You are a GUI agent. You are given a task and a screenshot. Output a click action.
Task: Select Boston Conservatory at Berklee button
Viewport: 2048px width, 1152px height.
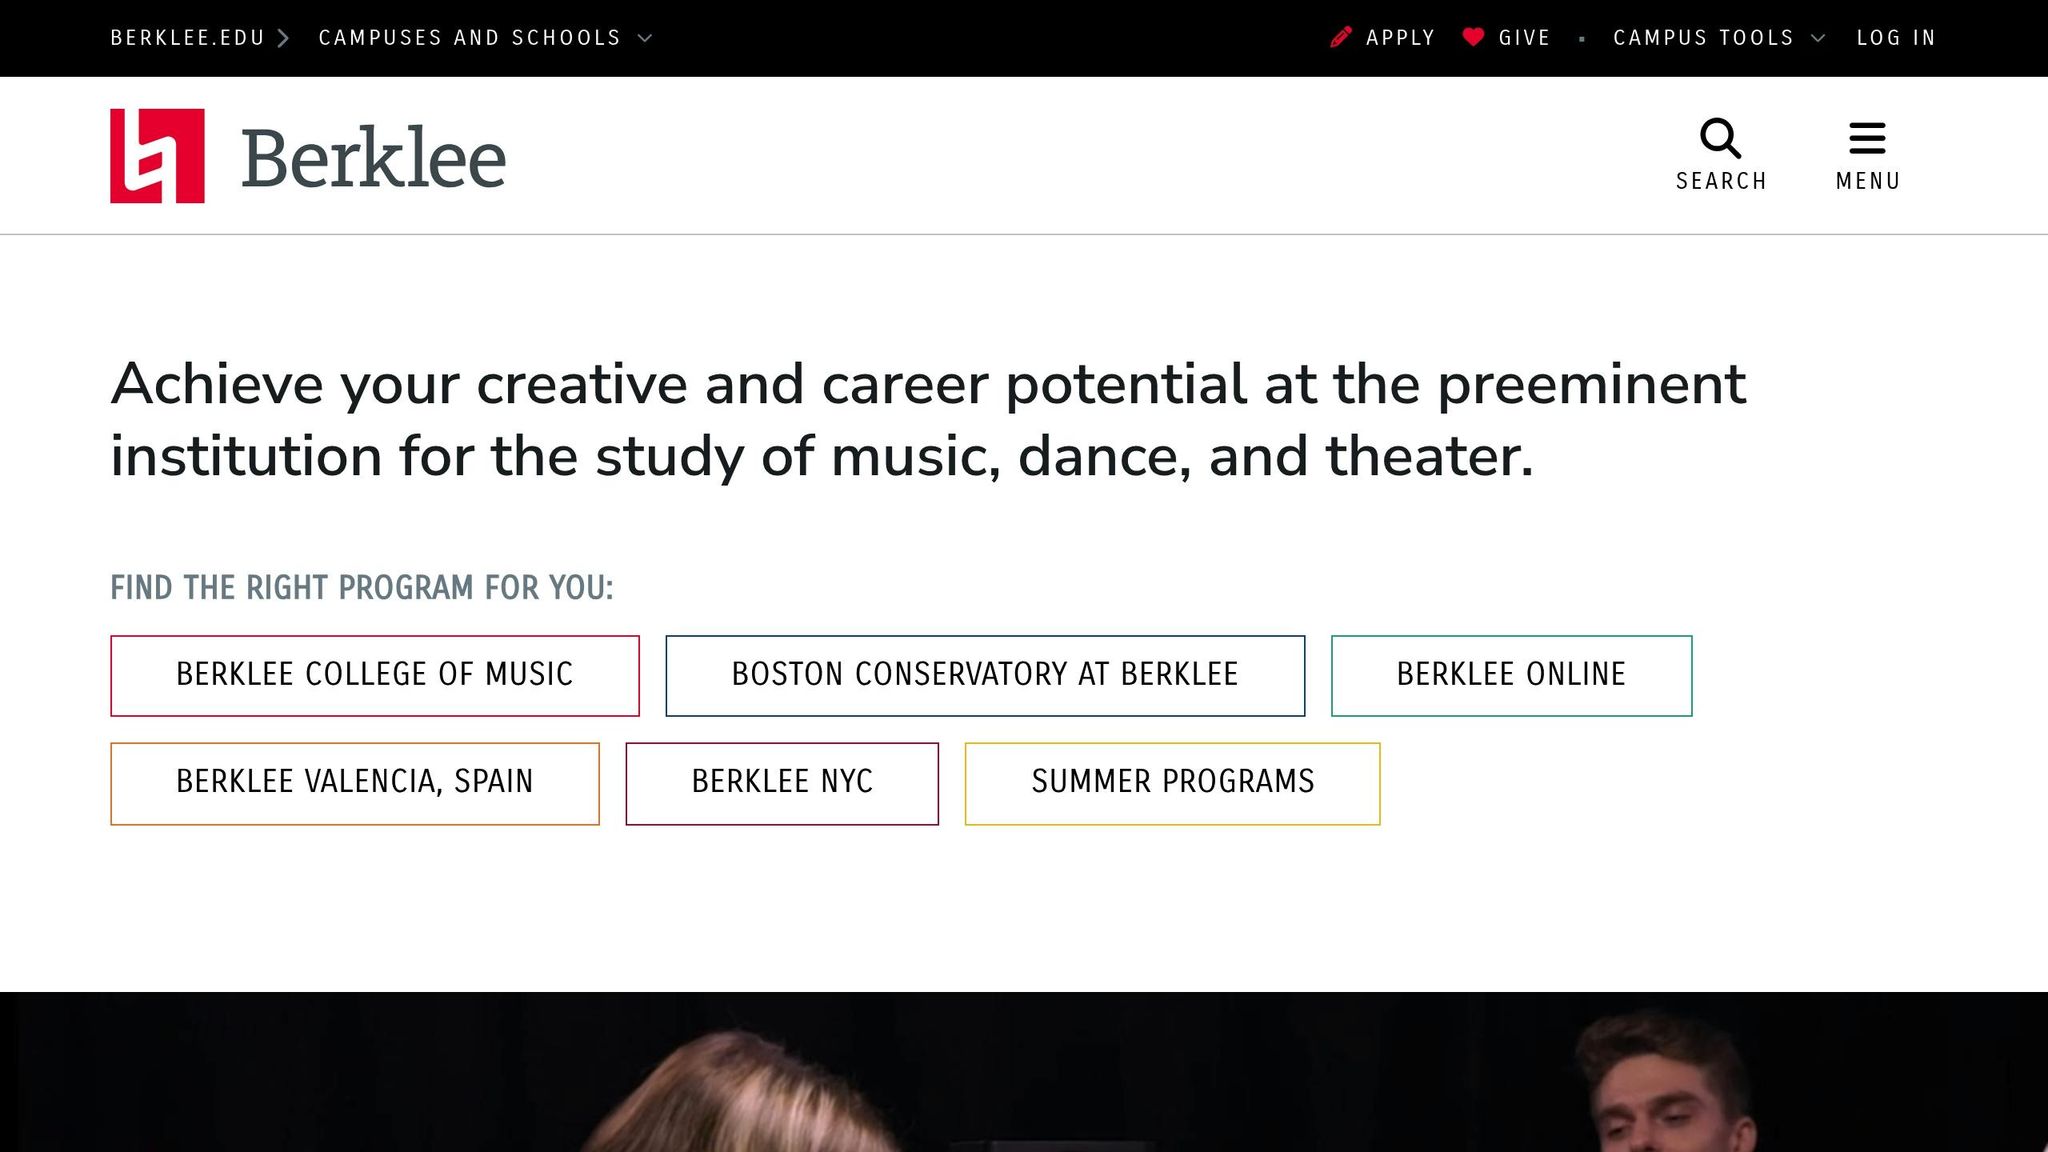pos(985,676)
